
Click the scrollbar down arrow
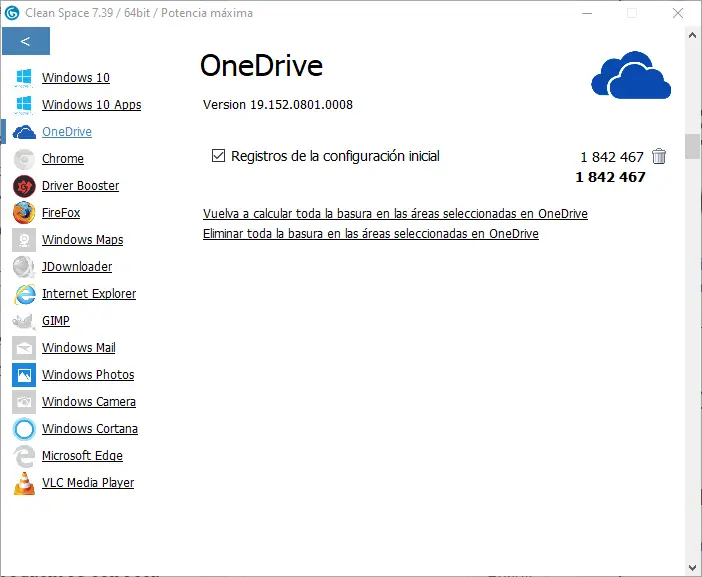click(x=692, y=567)
